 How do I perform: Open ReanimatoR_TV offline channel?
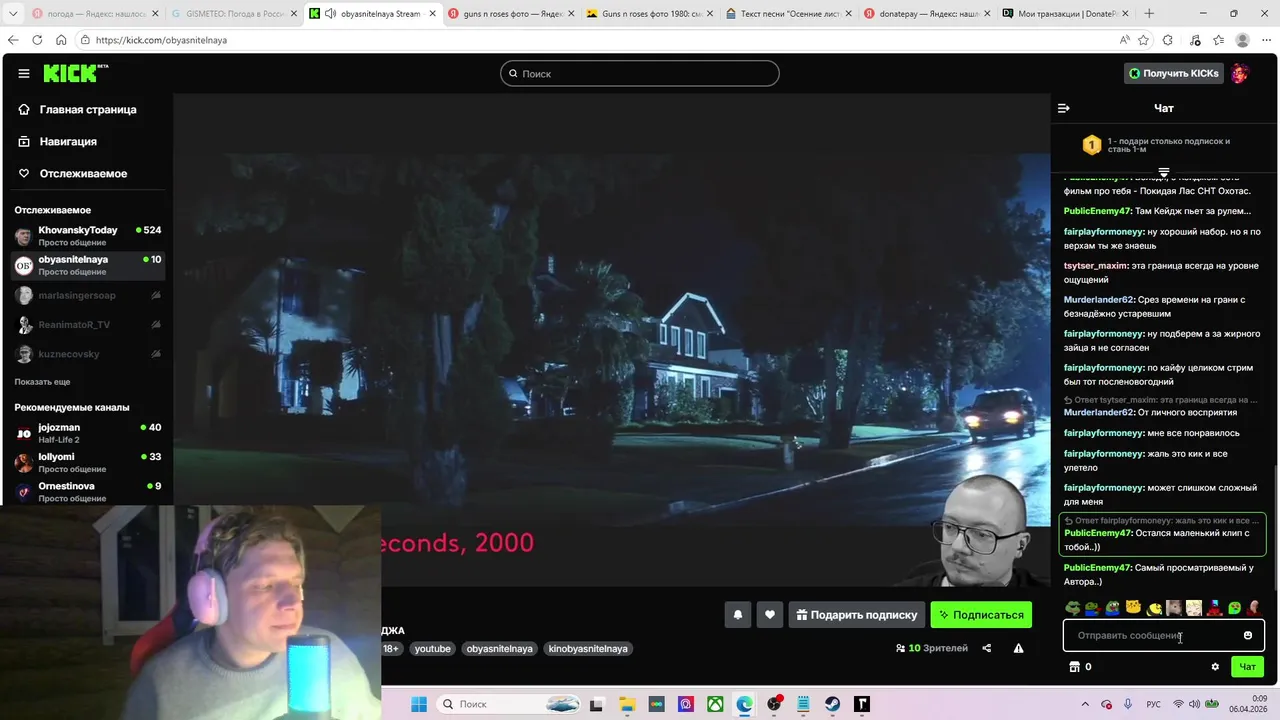pos(86,325)
